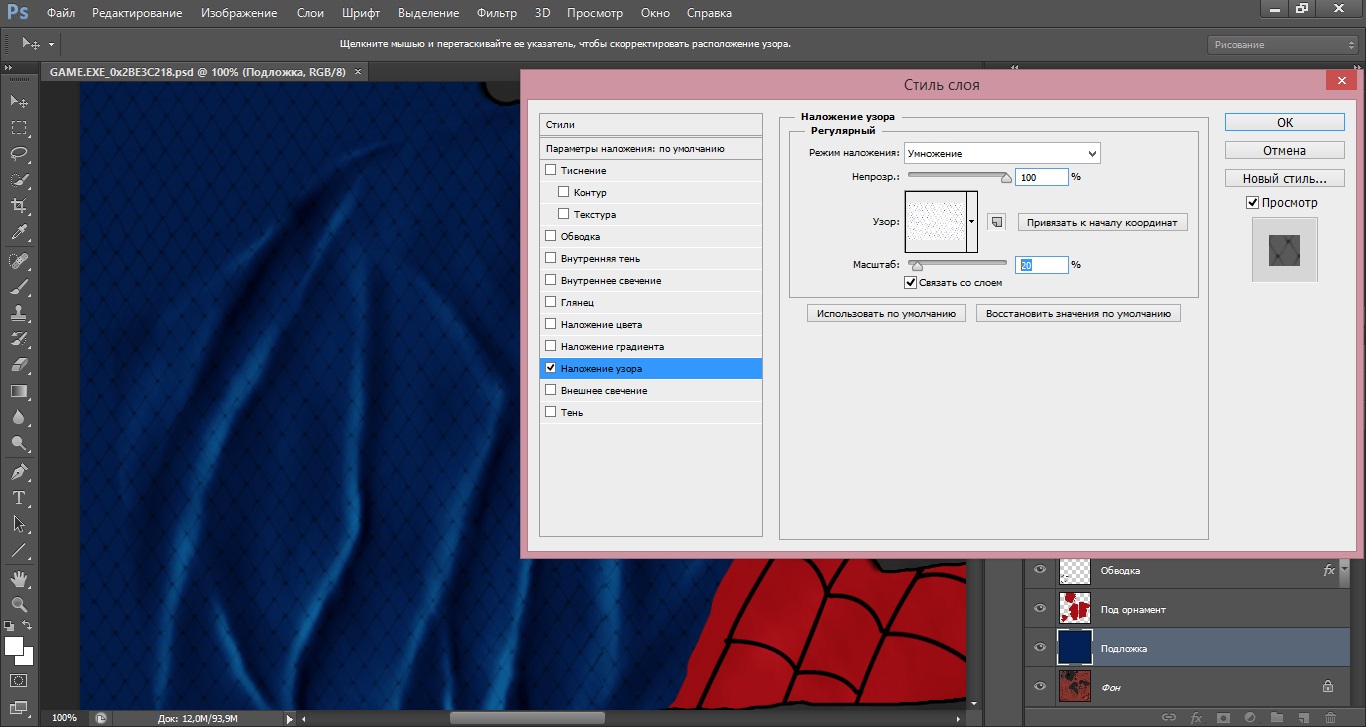Click Использовать по умолчанию button

click(x=886, y=313)
